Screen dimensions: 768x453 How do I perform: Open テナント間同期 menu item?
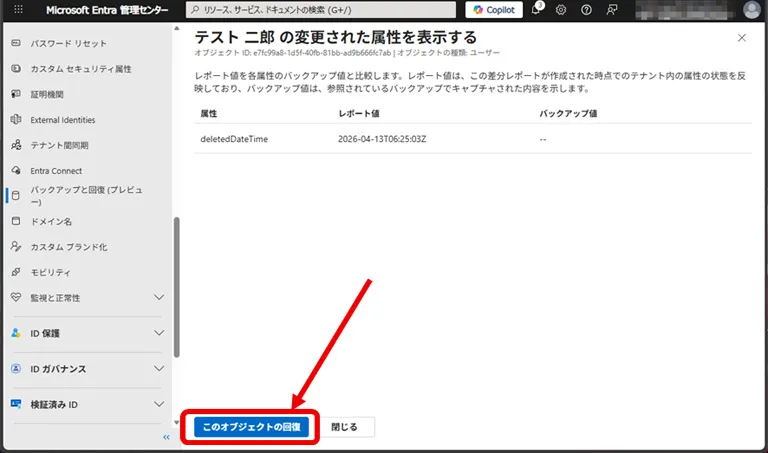(x=59, y=145)
